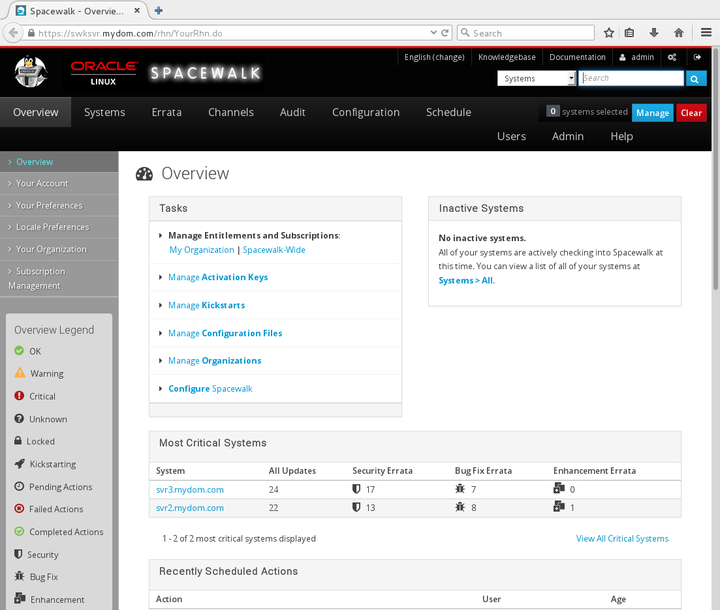Open Manage Configuration Files link
The width and height of the screenshot is (720, 610).
pos(225,333)
